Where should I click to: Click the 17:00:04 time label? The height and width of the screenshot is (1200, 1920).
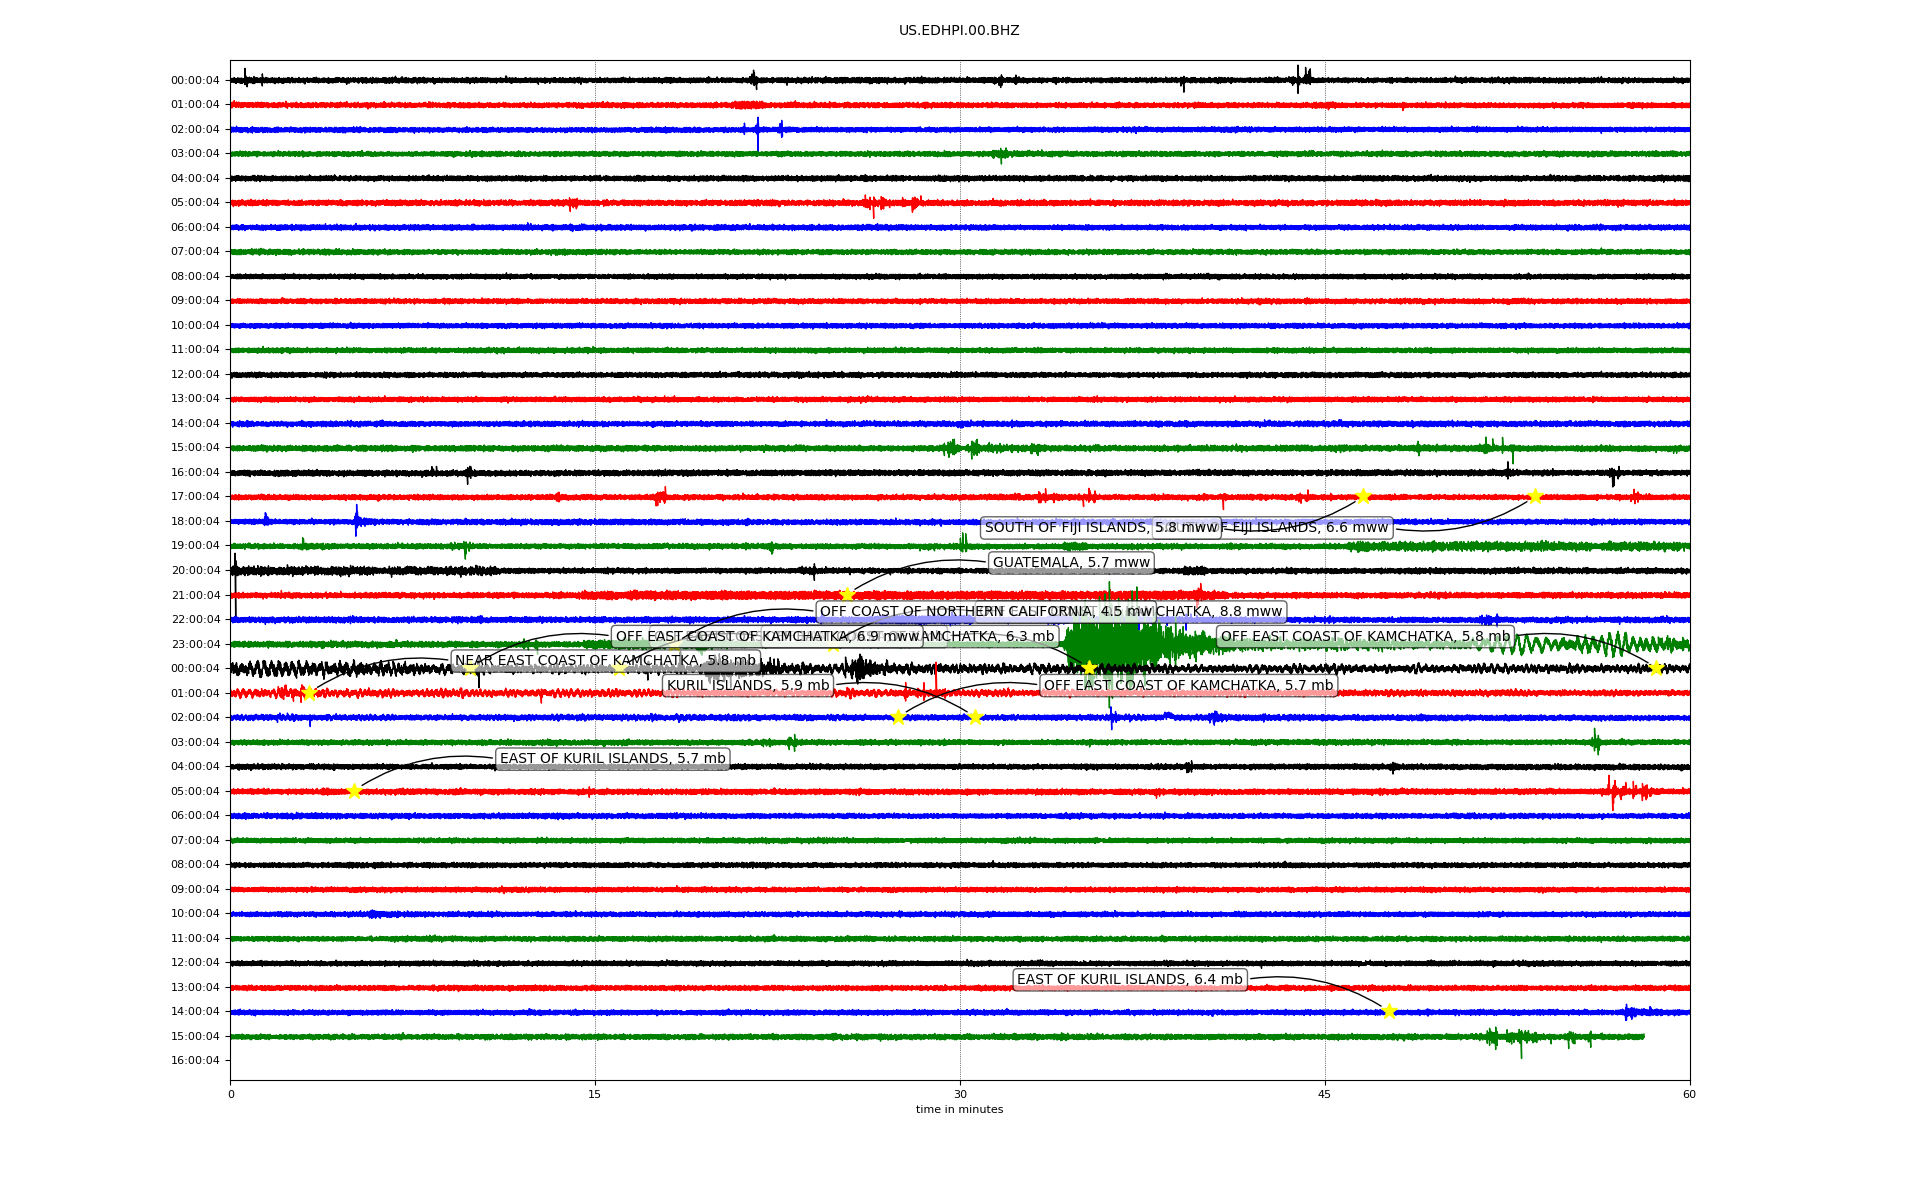point(195,497)
